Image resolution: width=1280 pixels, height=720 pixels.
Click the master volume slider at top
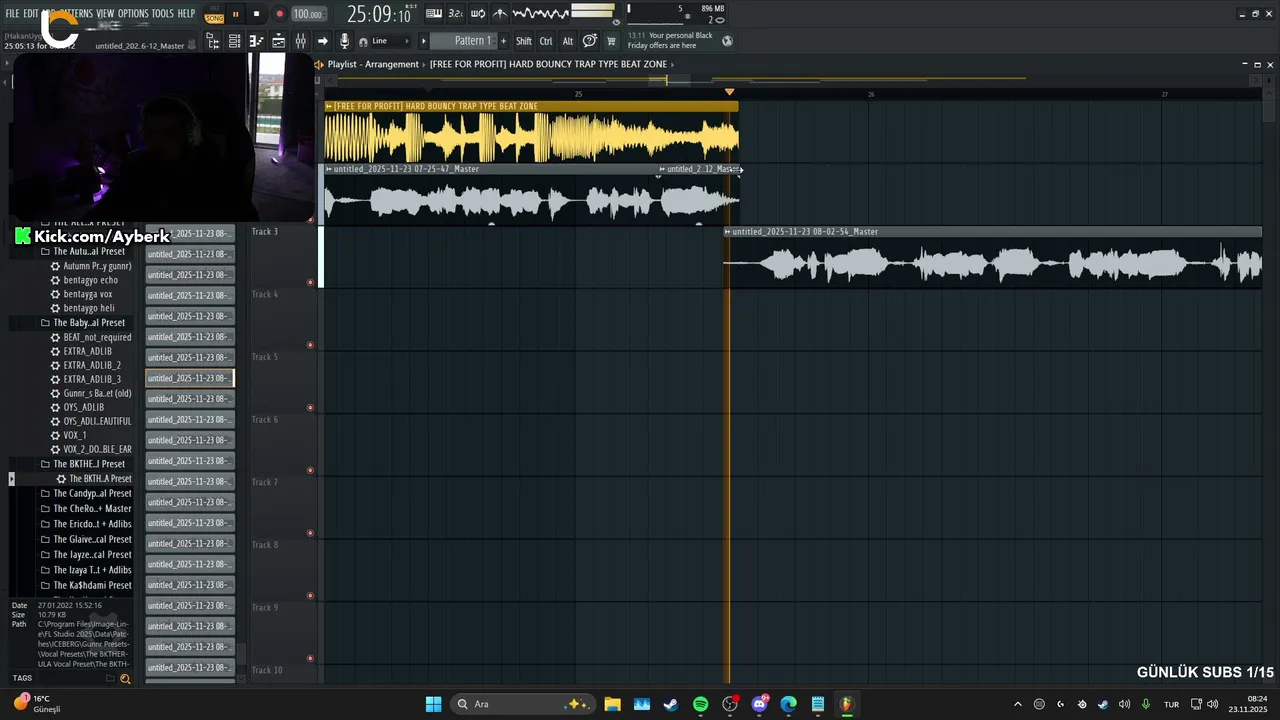593,11
